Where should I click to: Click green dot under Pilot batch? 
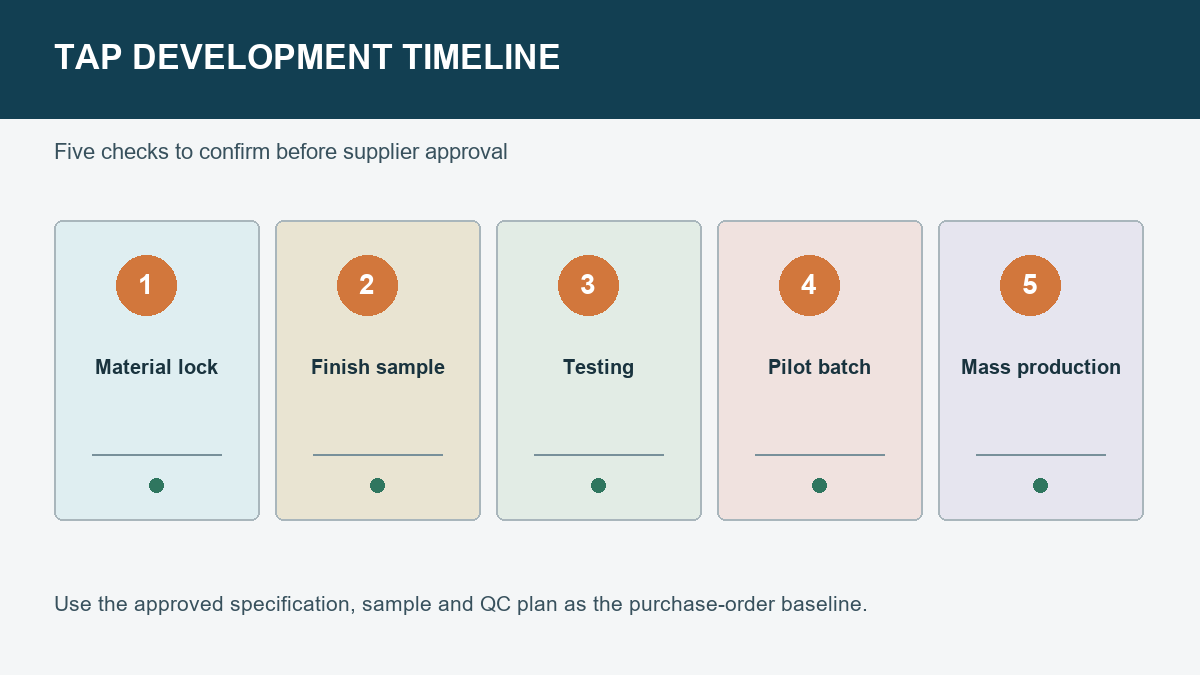819,485
